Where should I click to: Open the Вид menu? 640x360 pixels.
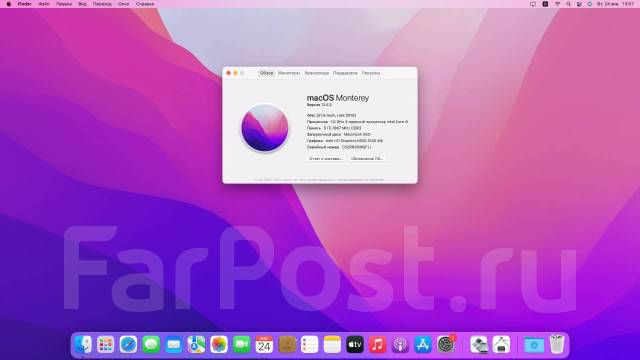(82, 4)
